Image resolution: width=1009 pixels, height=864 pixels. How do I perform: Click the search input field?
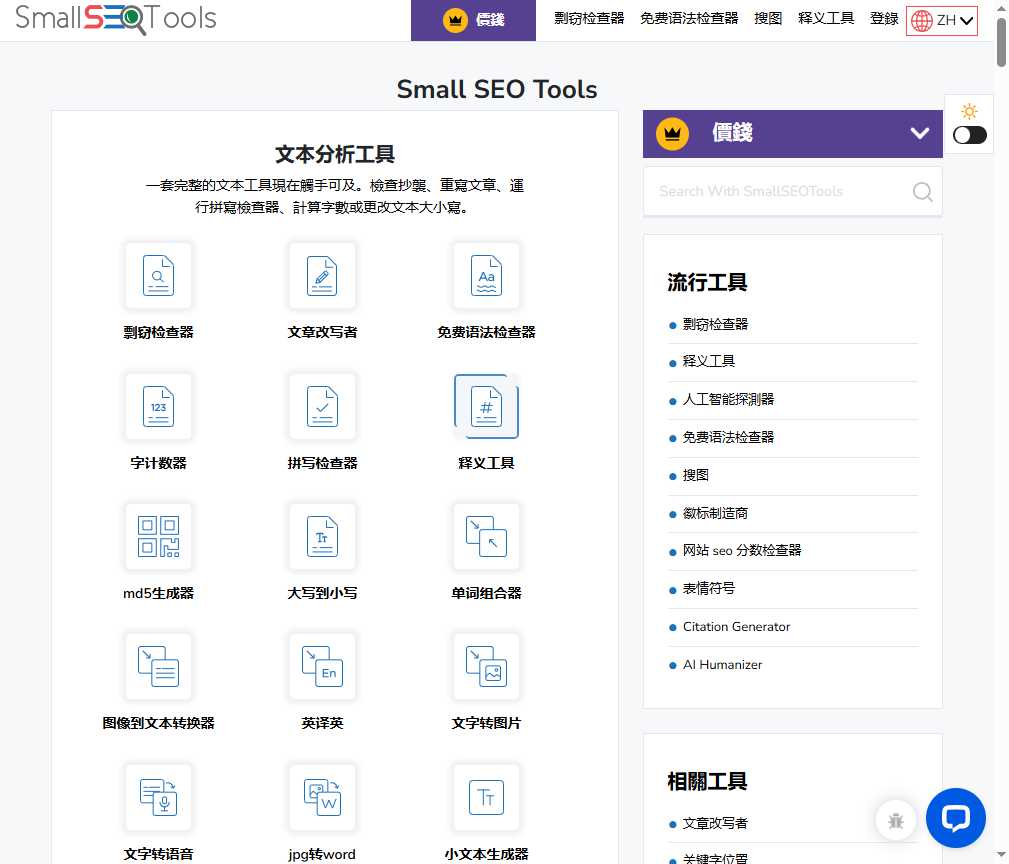(780, 191)
